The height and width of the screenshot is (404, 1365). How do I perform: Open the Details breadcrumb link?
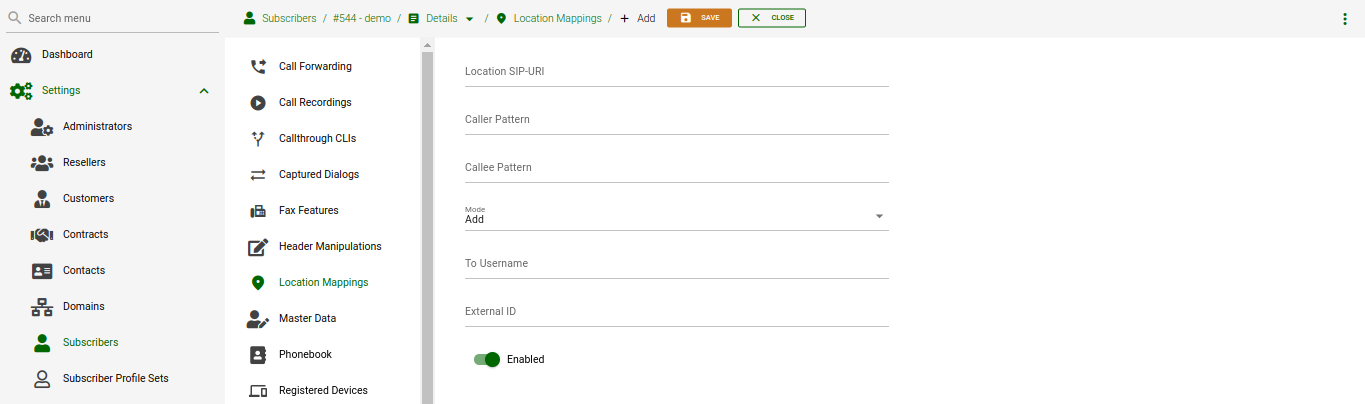[441, 18]
